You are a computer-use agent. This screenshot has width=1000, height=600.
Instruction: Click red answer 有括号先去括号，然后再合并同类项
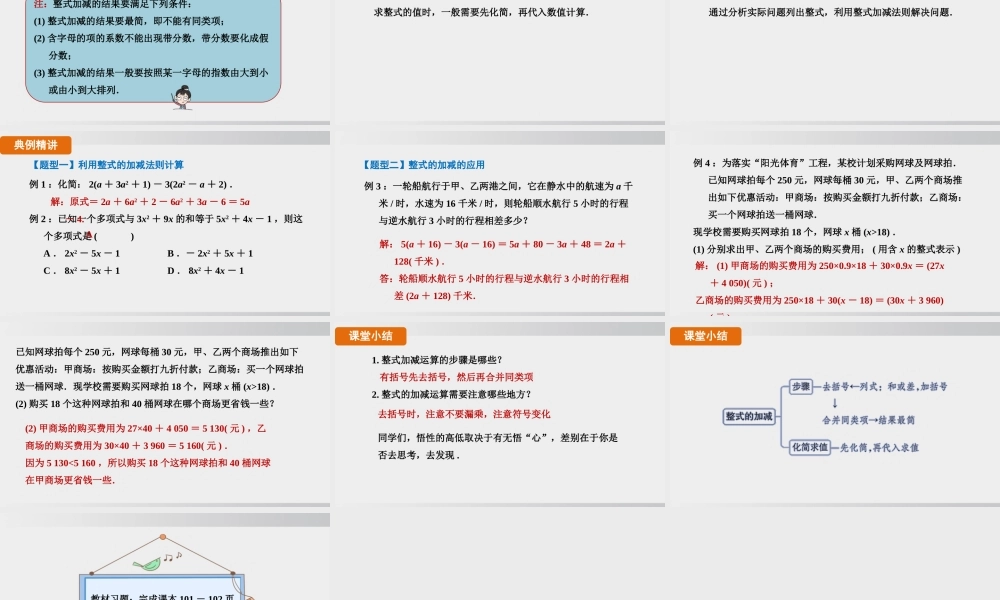[x=457, y=377]
